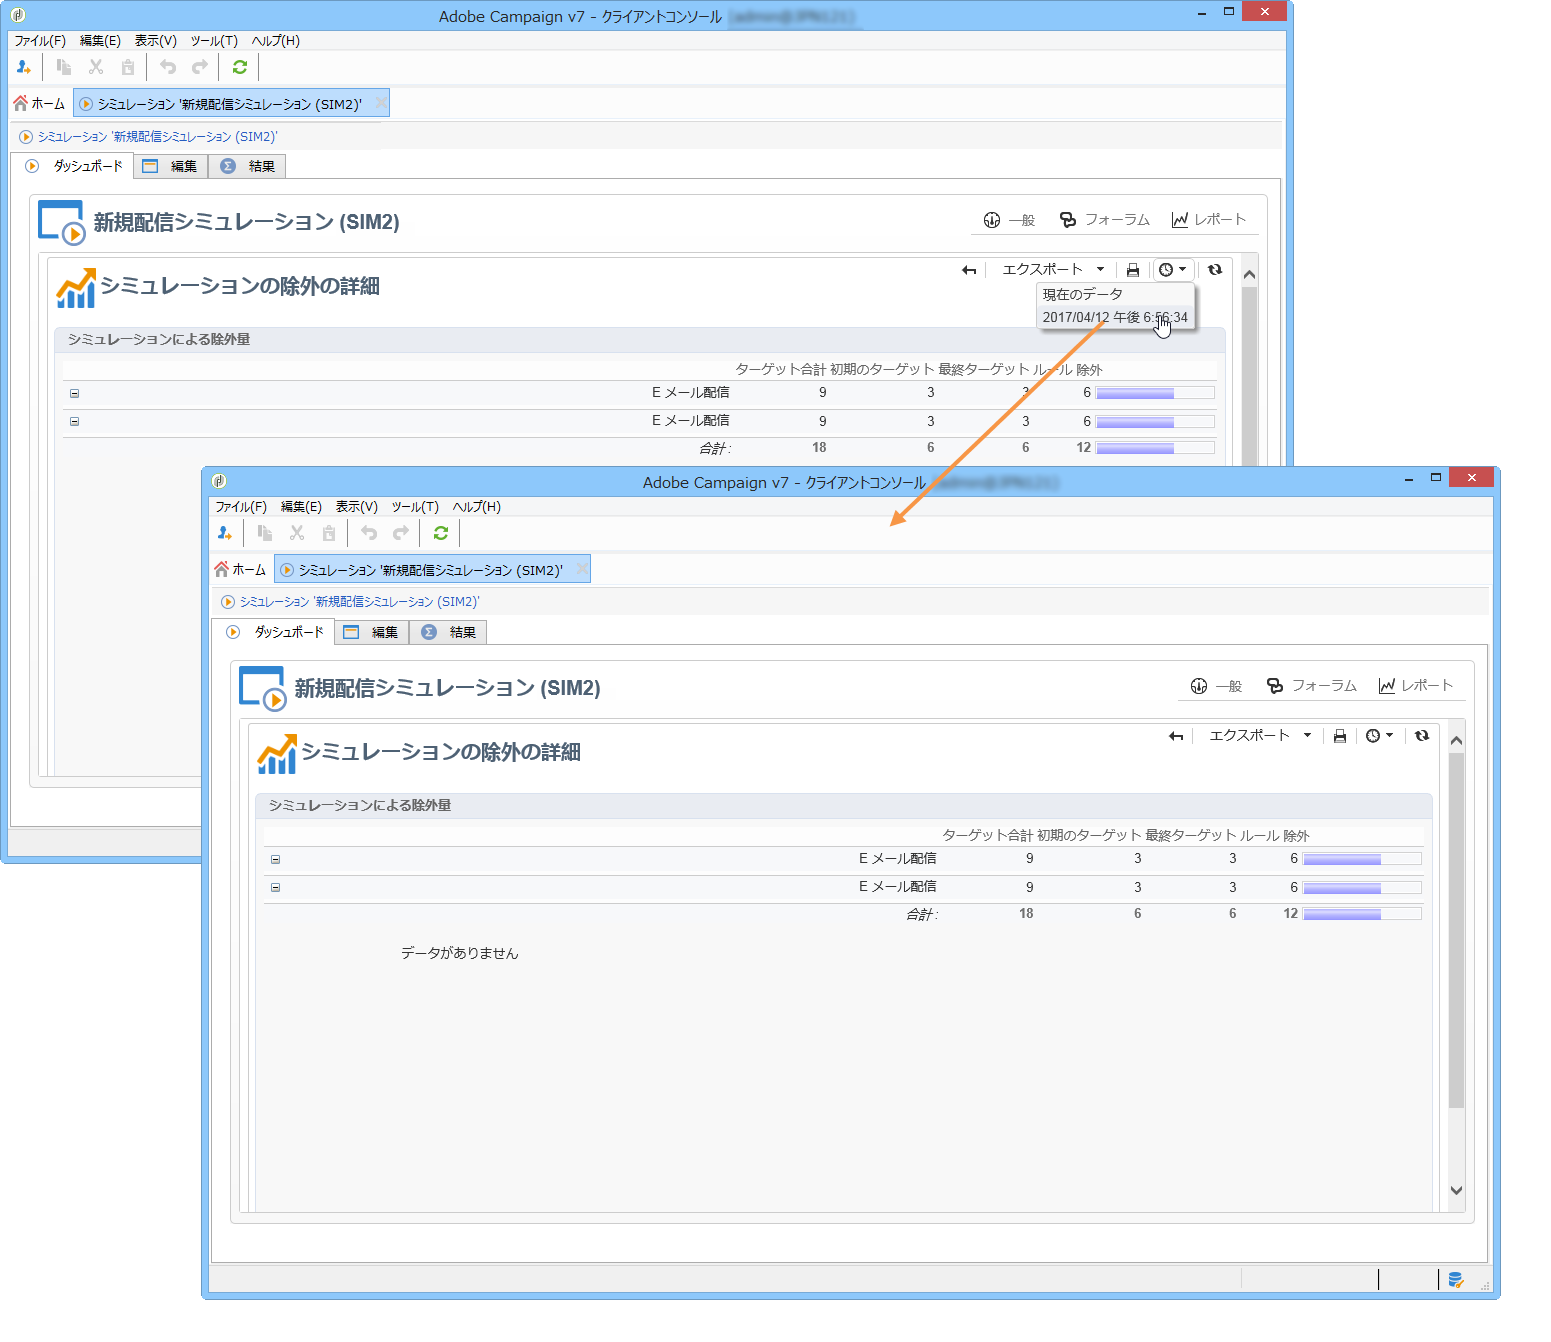Click the copy icon in front window toolbar

[x=265, y=533]
